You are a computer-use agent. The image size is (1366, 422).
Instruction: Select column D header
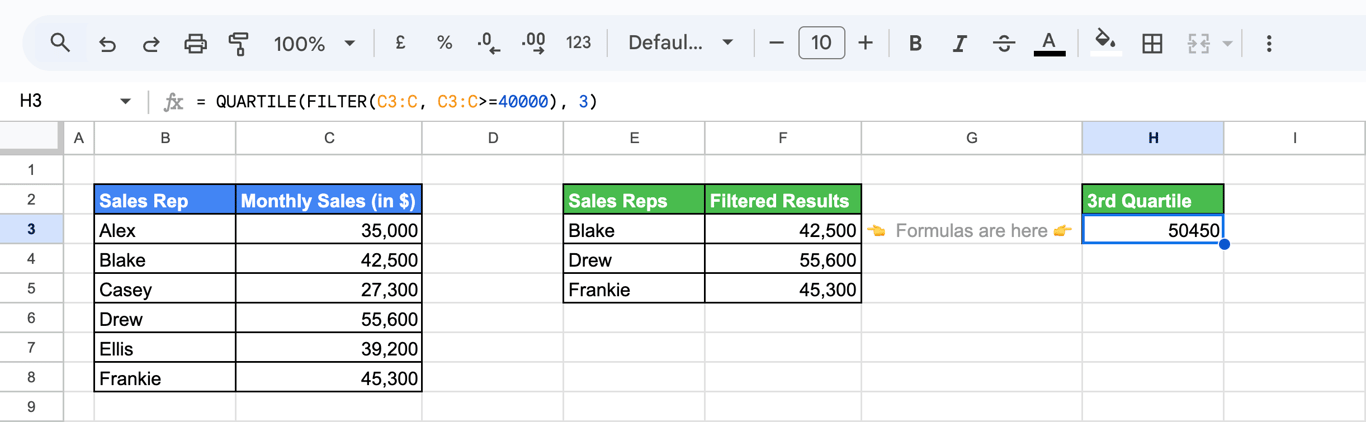tap(493, 138)
